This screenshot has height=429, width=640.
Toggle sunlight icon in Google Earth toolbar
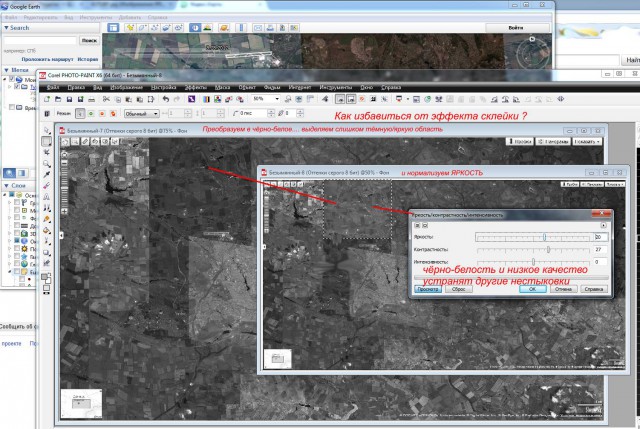pyautogui.click(x=207, y=28)
